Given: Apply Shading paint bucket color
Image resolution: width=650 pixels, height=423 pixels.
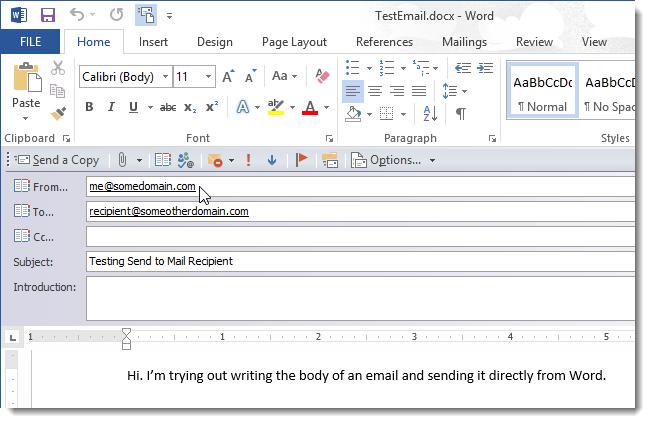Looking at the screenshot, I should (353, 114).
